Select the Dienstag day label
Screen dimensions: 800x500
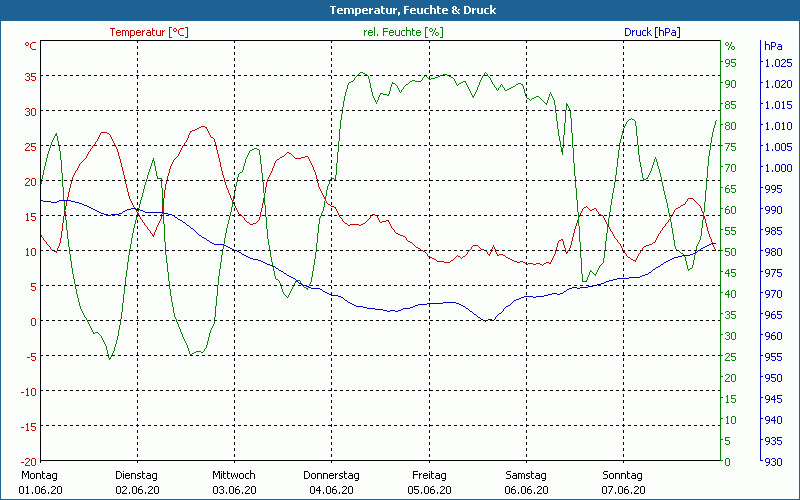[137, 475]
